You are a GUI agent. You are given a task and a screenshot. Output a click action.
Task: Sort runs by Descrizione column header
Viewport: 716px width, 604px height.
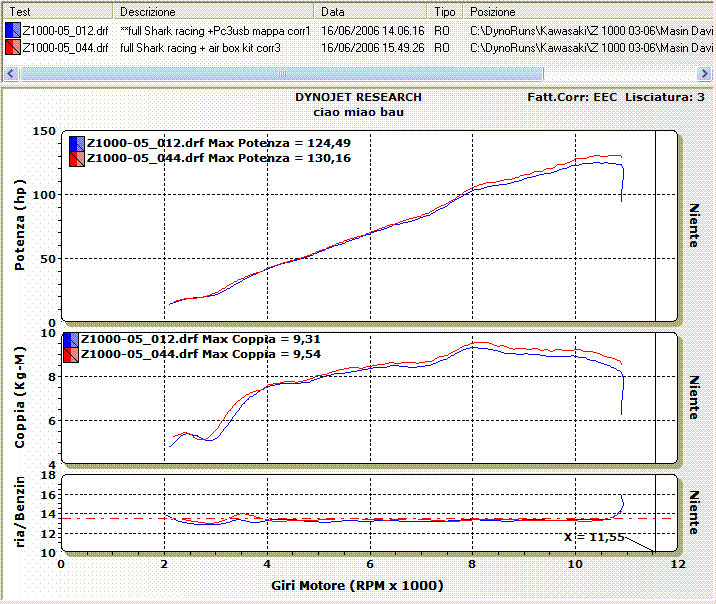point(214,12)
